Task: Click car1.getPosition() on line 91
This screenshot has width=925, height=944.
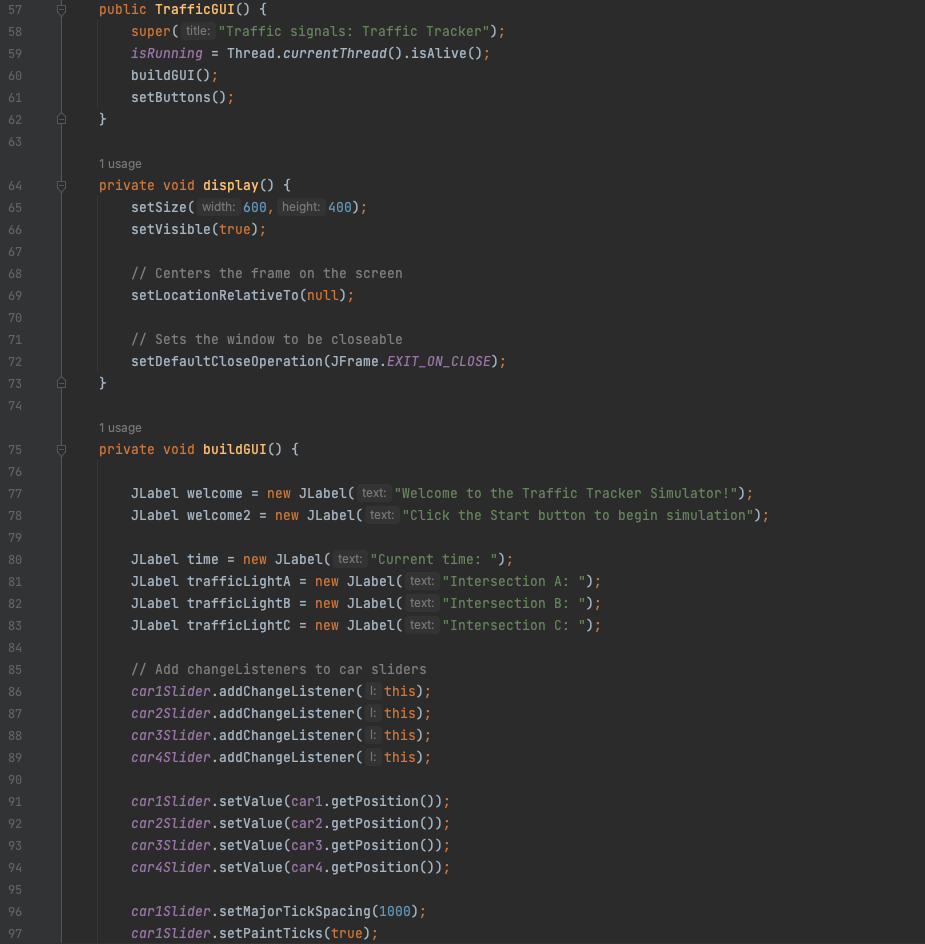Action: tap(363, 802)
